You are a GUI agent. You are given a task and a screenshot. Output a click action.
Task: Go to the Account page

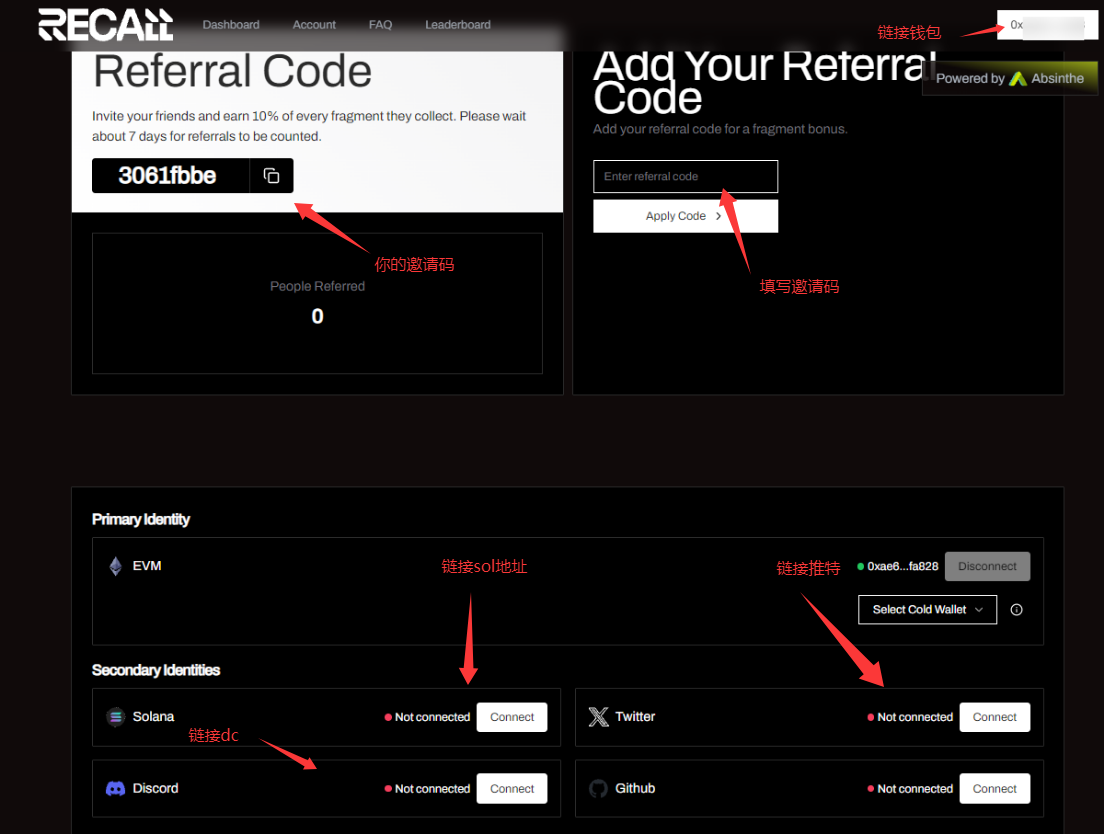tap(314, 25)
